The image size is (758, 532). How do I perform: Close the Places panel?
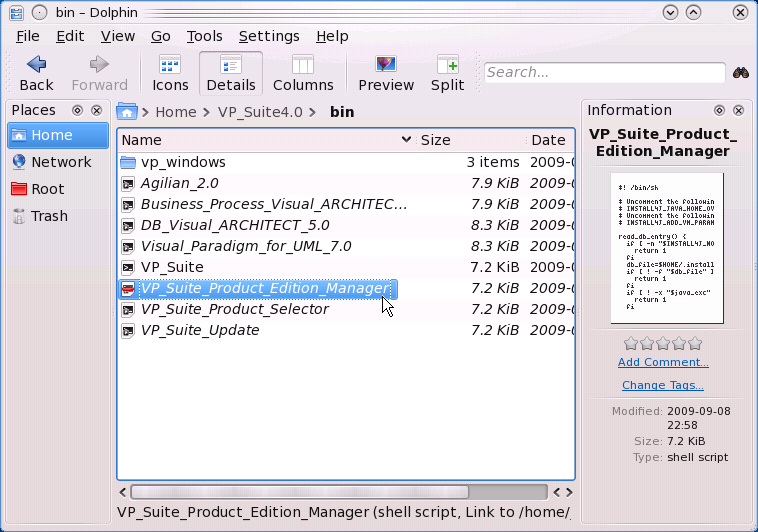tap(97, 111)
